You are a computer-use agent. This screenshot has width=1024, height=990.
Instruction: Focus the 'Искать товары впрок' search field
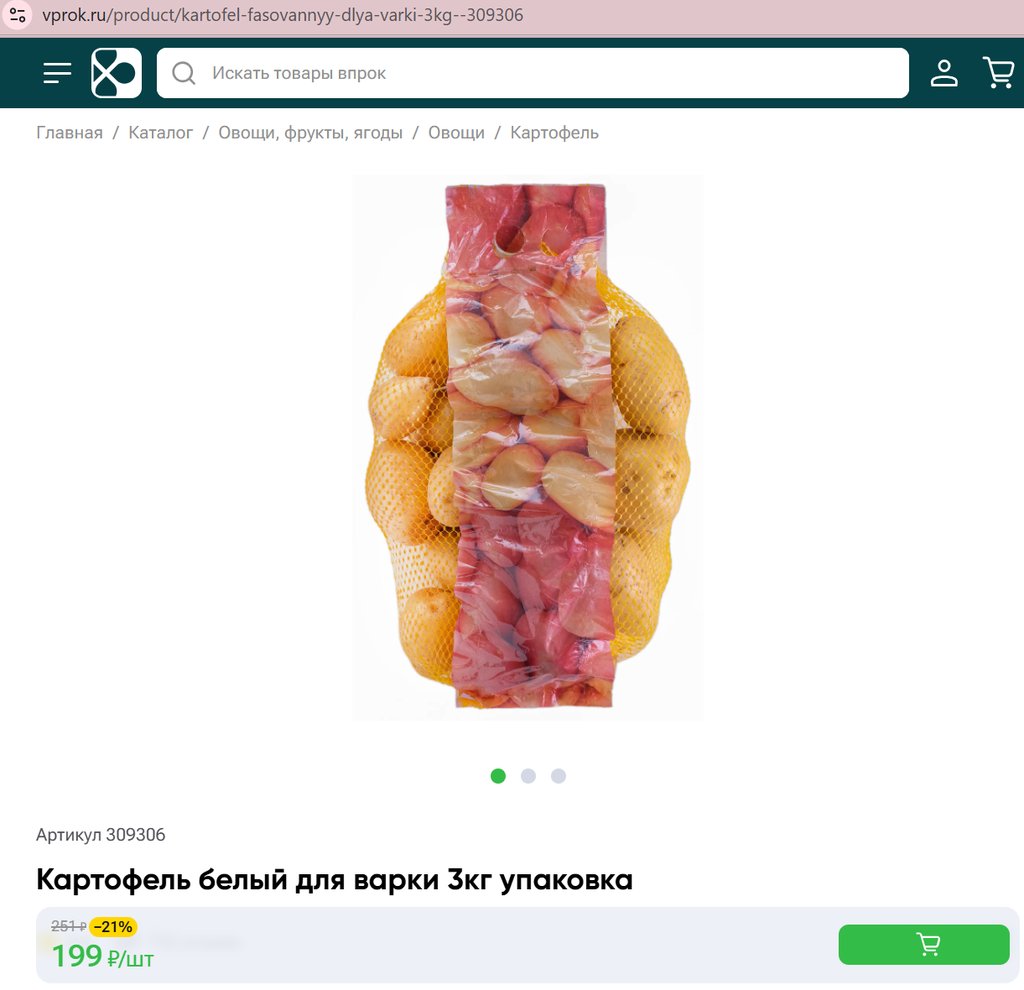(532, 73)
